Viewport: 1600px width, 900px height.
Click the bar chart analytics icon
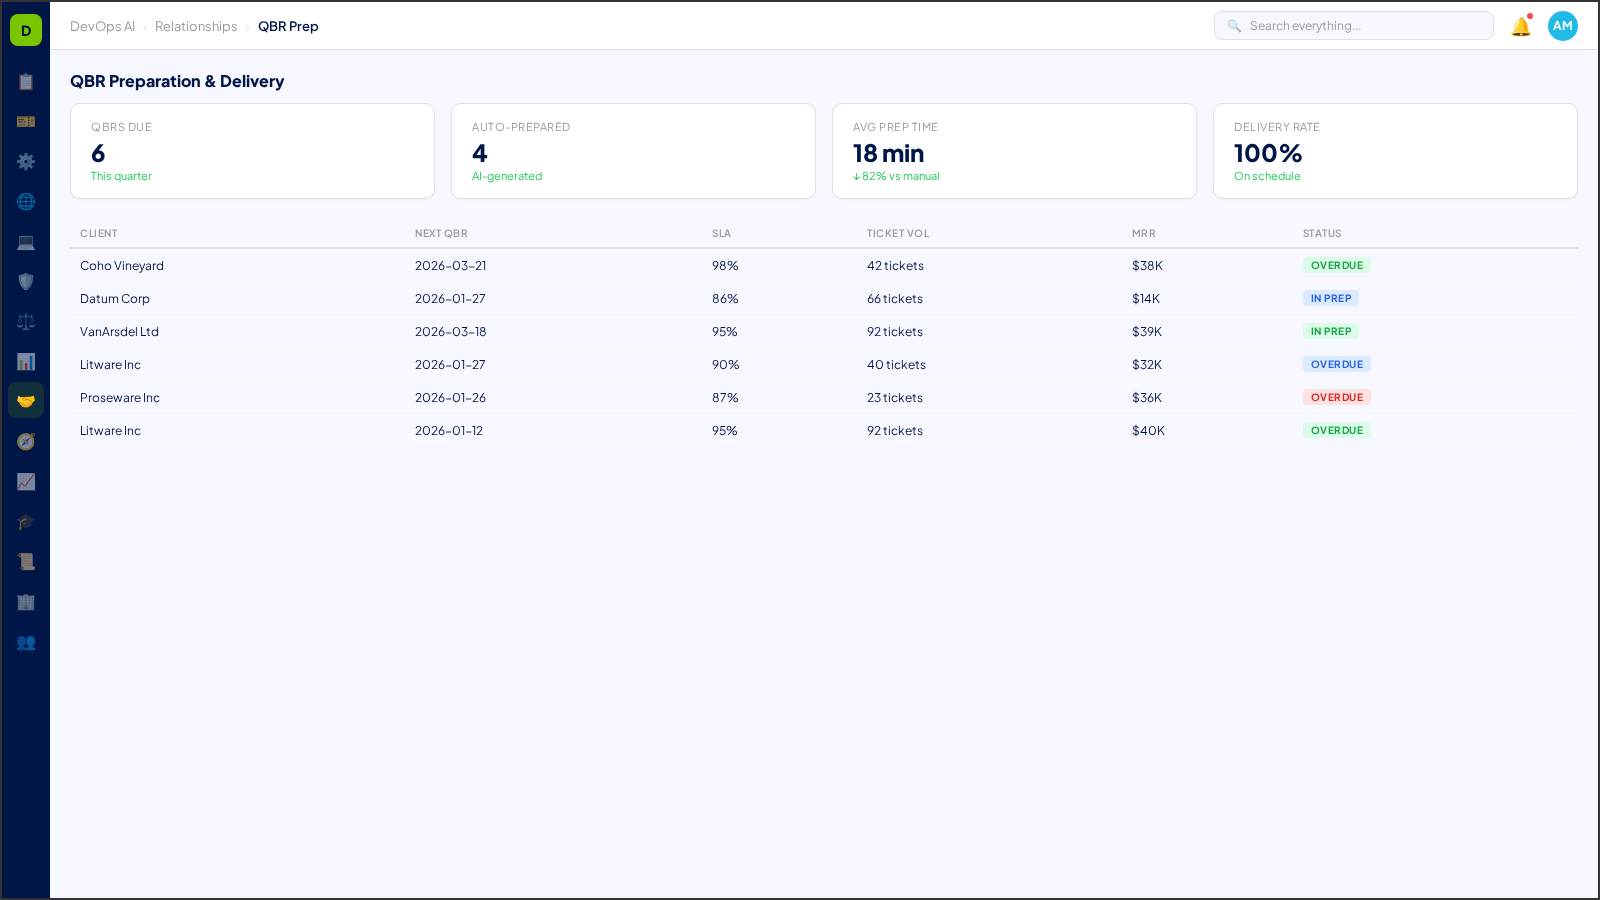26,361
